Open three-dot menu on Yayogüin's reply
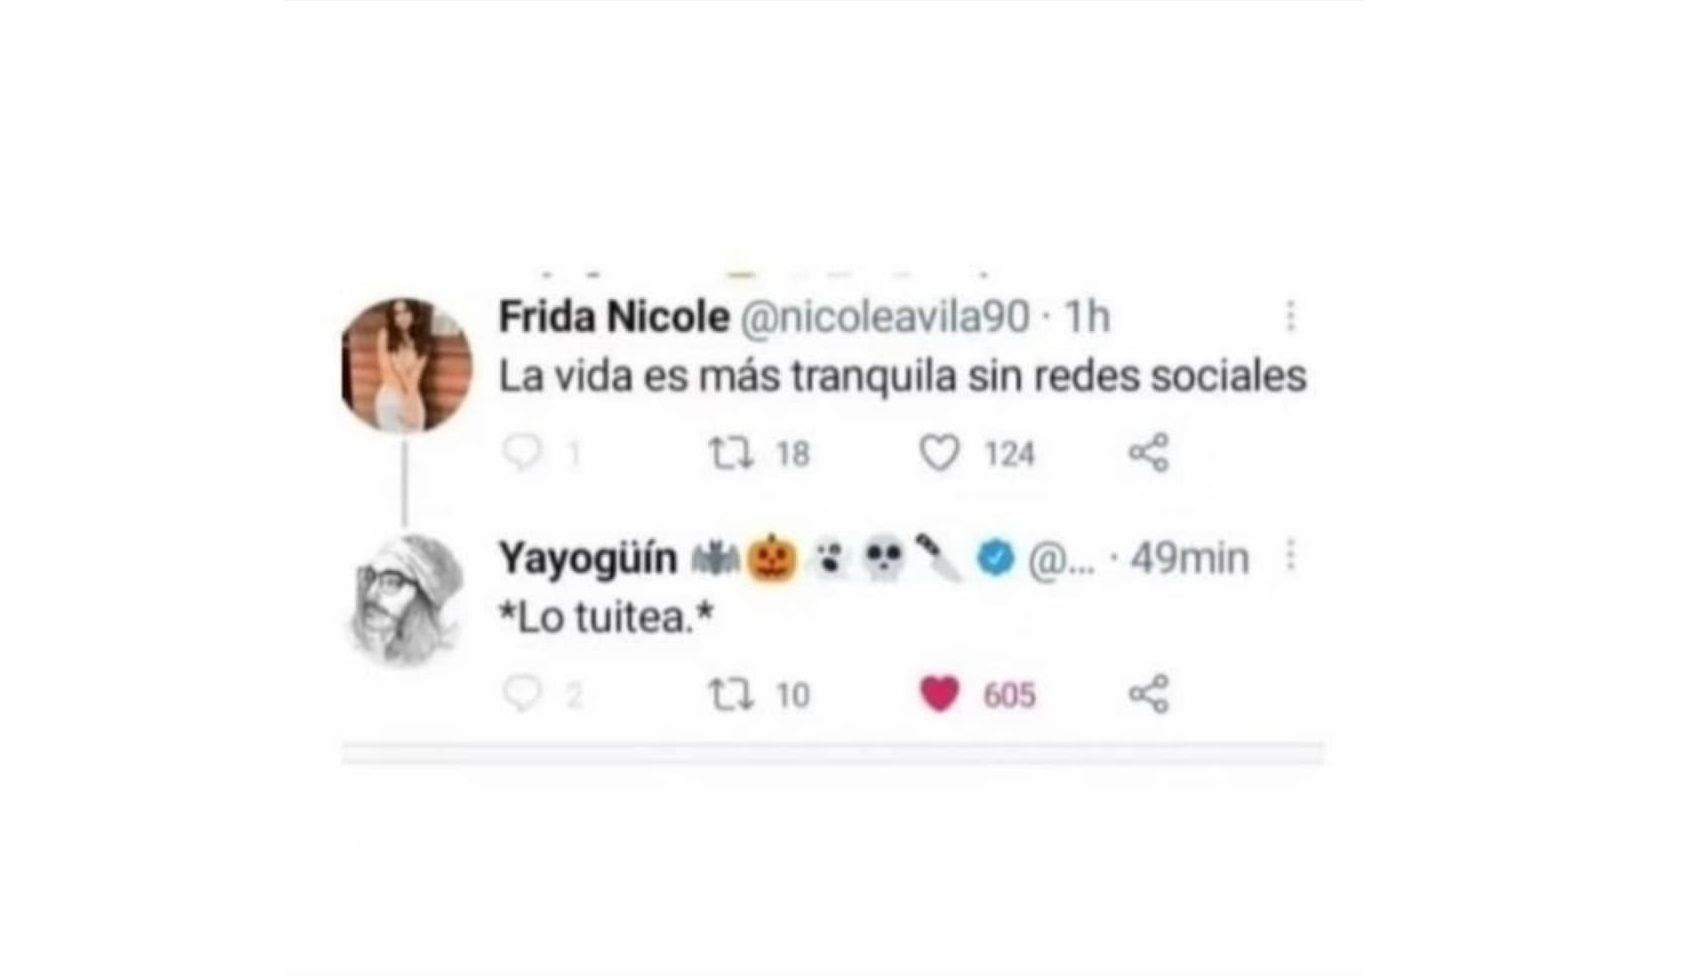The height and width of the screenshot is (976, 1696). click(x=1290, y=556)
